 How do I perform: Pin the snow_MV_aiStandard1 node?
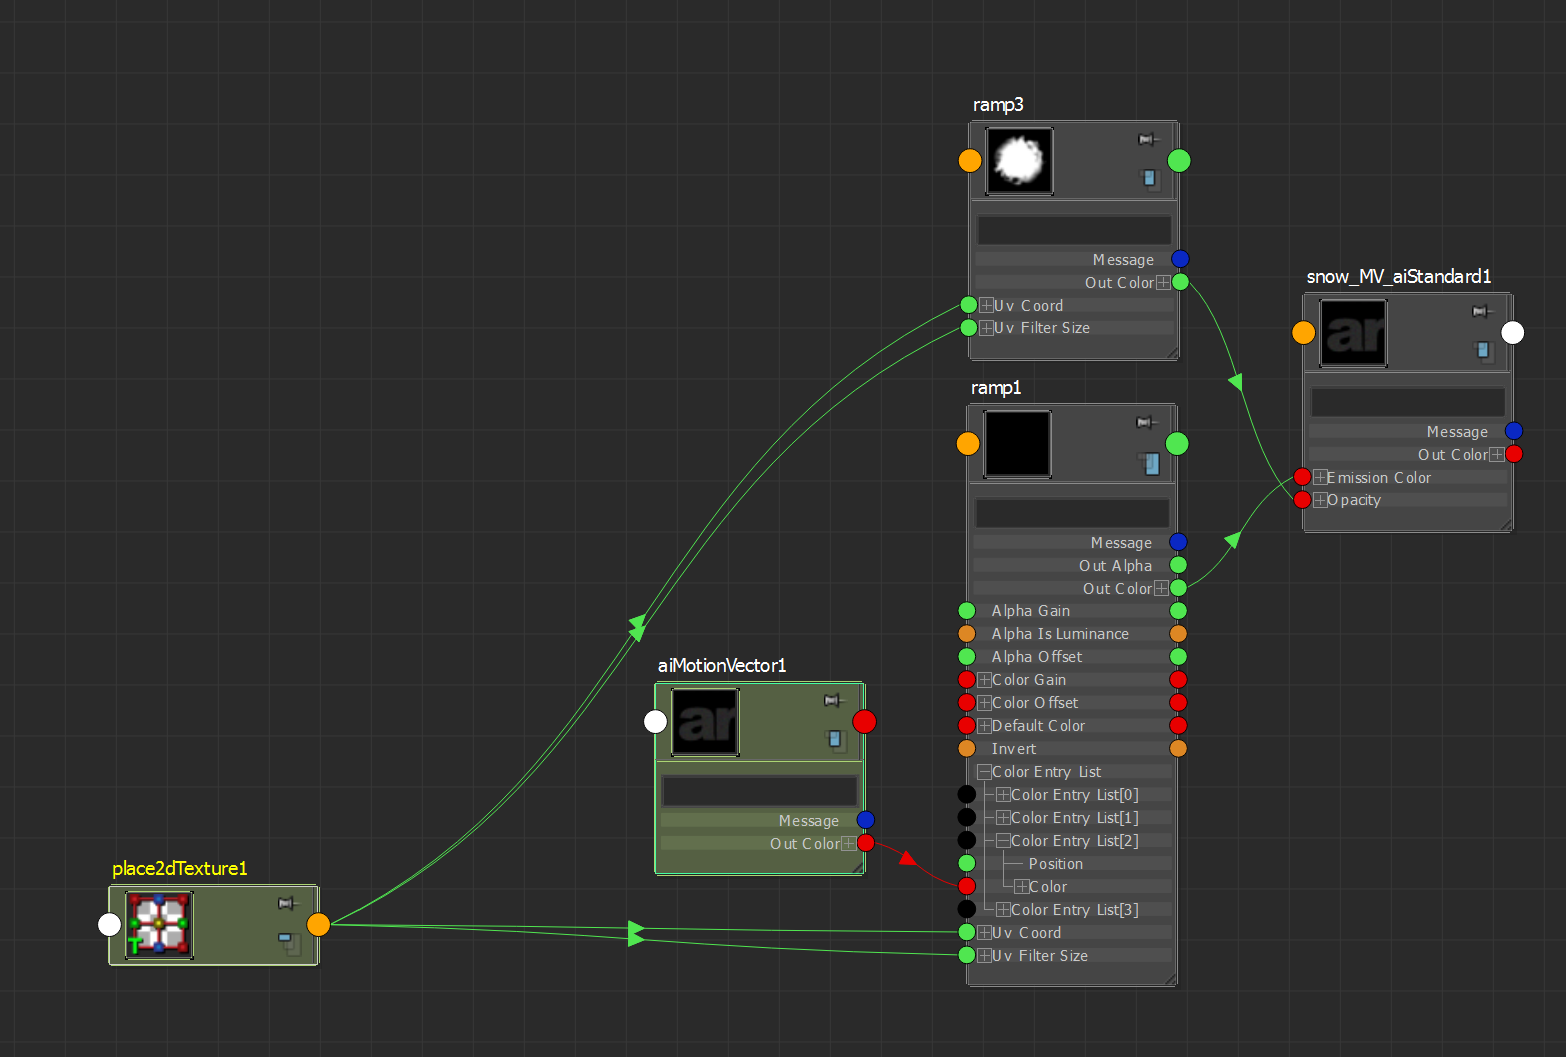(x=1481, y=311)
